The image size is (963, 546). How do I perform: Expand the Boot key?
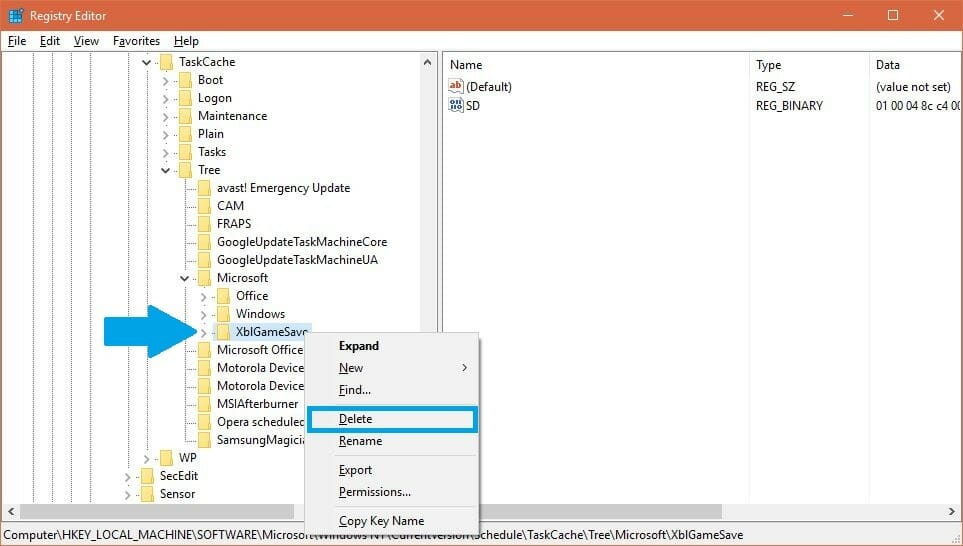(165, 80)
